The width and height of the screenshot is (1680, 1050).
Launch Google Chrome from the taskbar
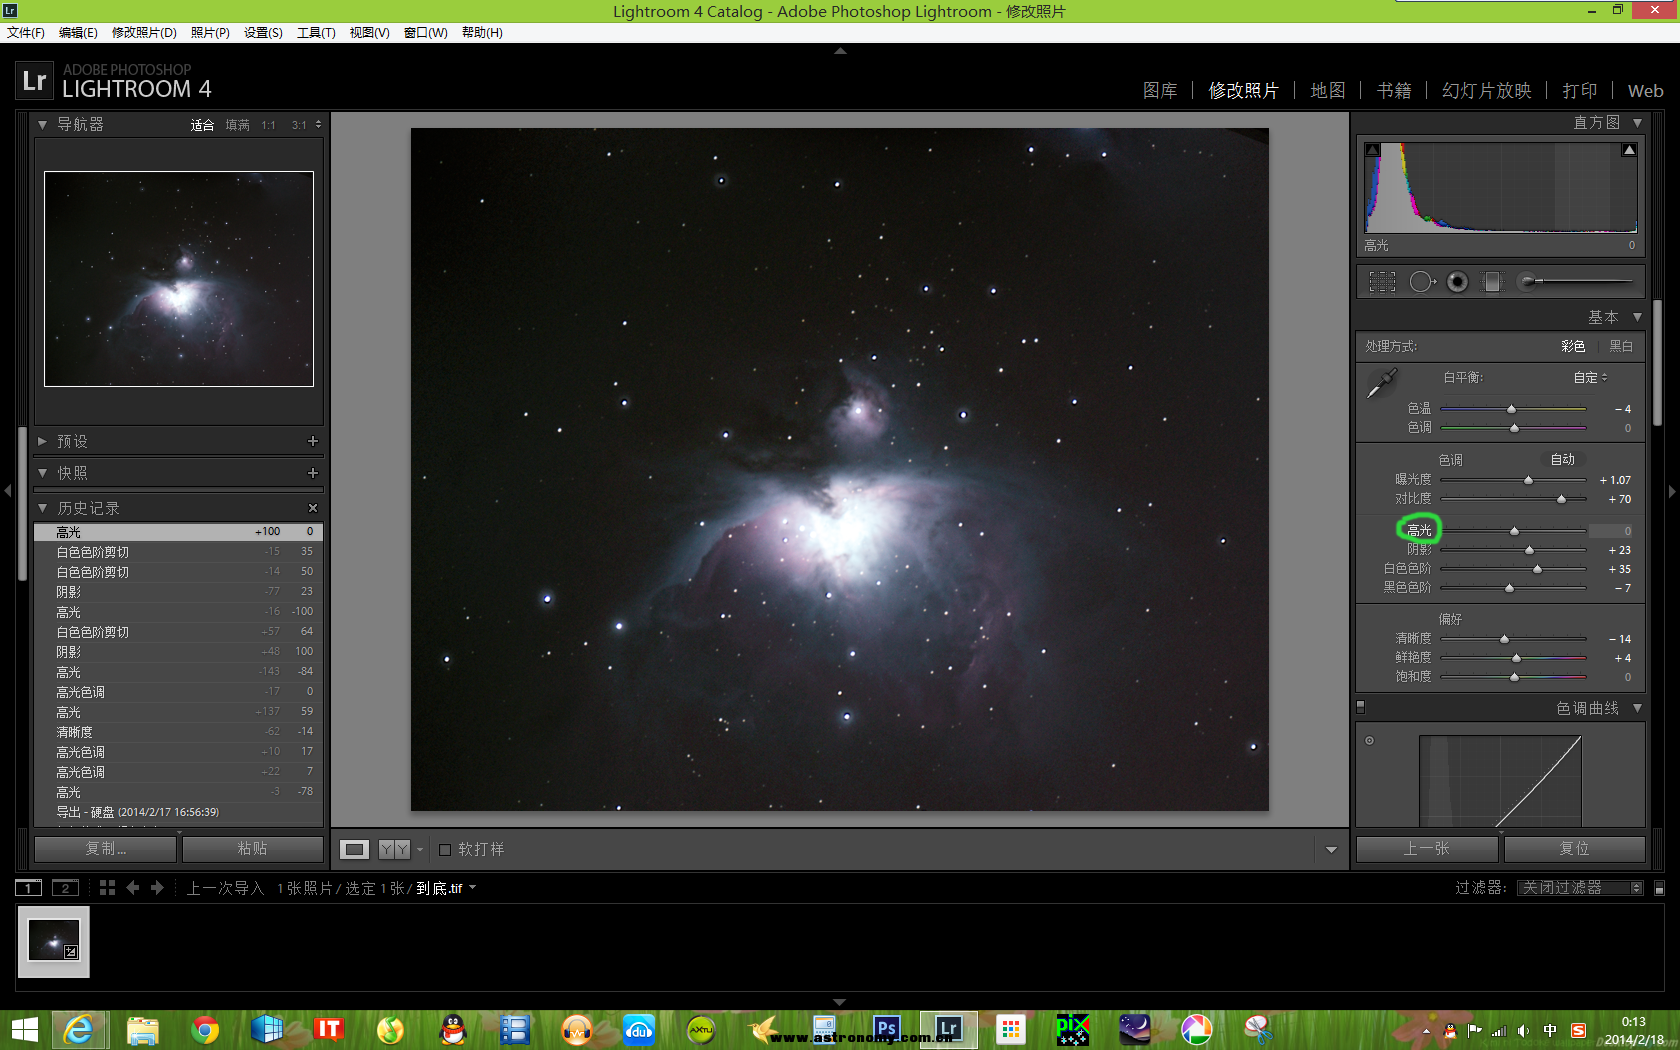click(x=205, y=1029)
